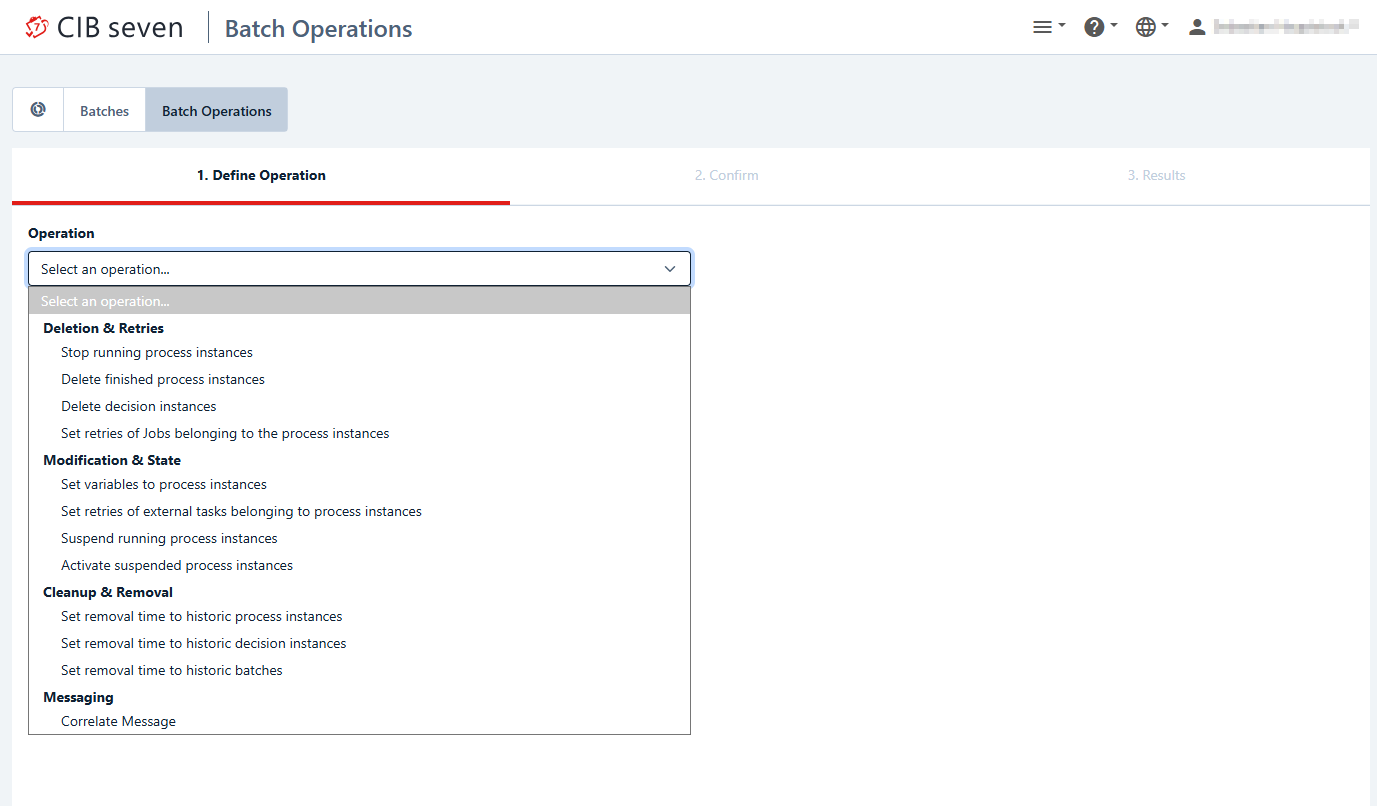Select Activate suspended process instances
Image resolution: width=1377 pixels, height=806 pixels.
177,565
